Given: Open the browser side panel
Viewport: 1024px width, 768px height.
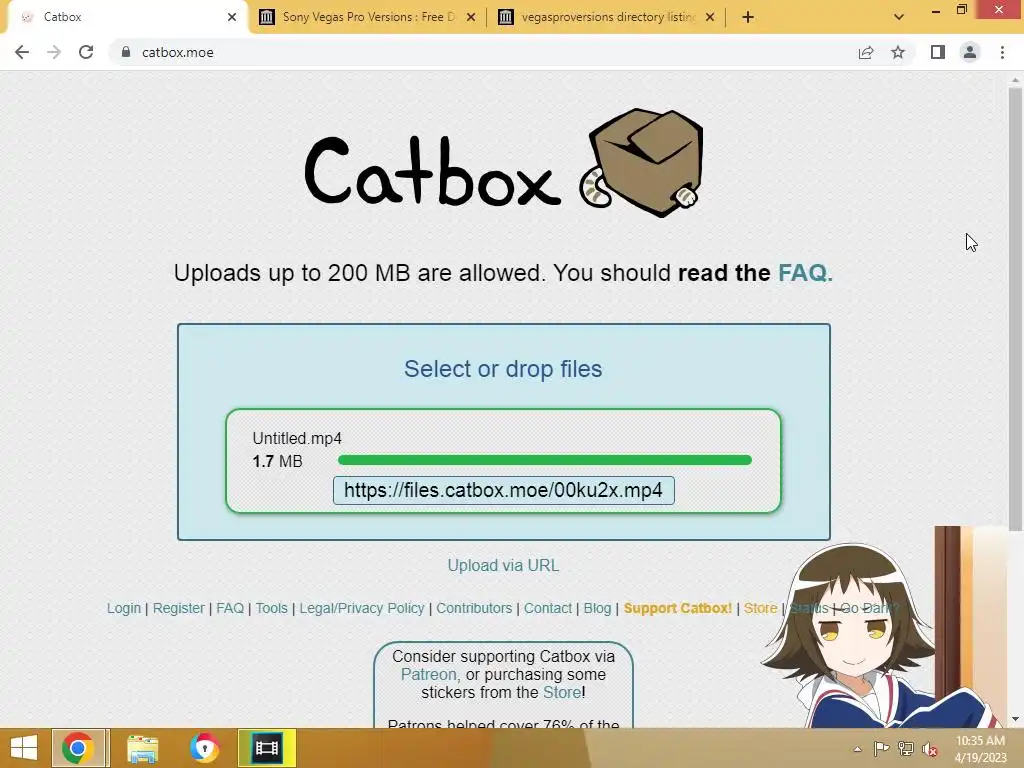Looking at the screenshot, I should pyautogui.click(x=938, y=52).
